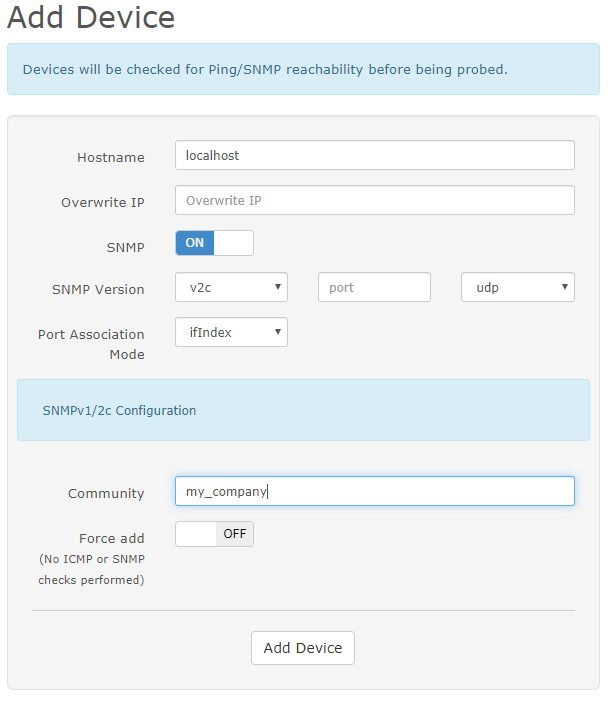Click the SNMP label beside the switch
The image size is (613, 701).
pos(126,247)
